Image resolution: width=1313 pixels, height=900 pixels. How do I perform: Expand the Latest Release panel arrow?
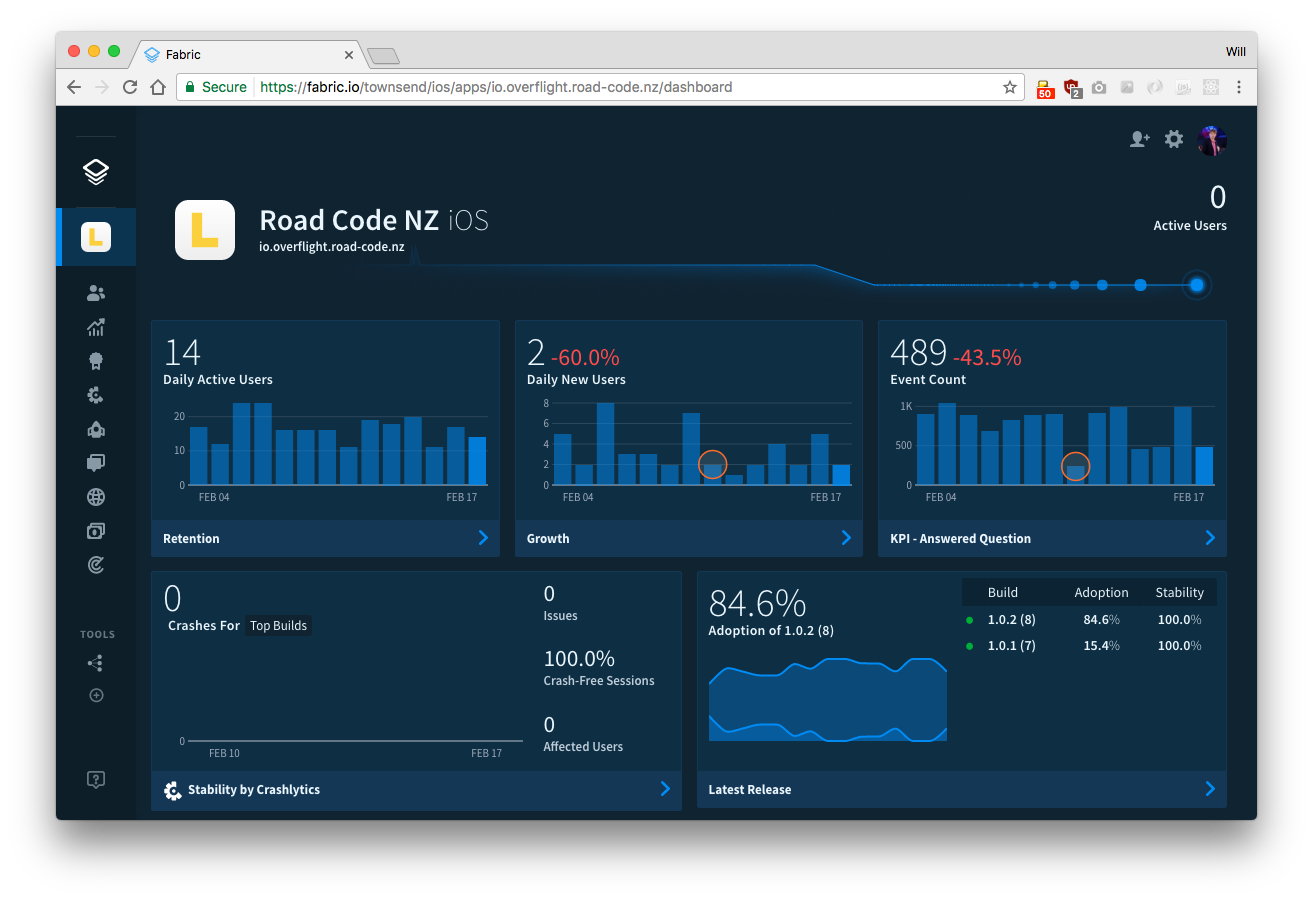tap(1209, 789)
